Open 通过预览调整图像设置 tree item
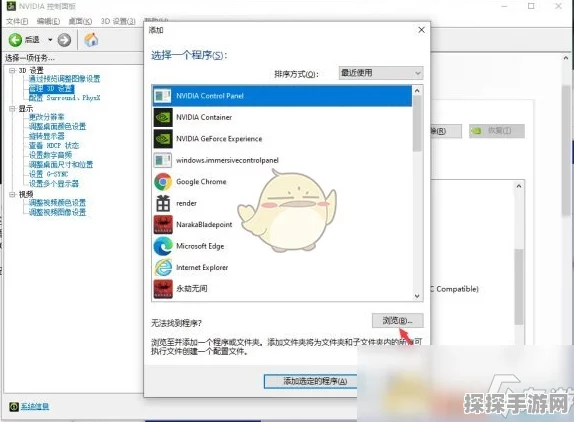Screen dimensions: 574x422 point(64,79)
